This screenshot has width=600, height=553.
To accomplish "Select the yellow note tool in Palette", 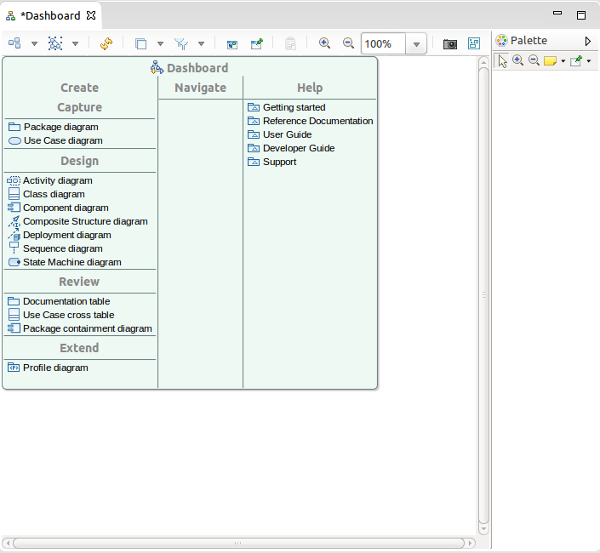I will [549, 61].
